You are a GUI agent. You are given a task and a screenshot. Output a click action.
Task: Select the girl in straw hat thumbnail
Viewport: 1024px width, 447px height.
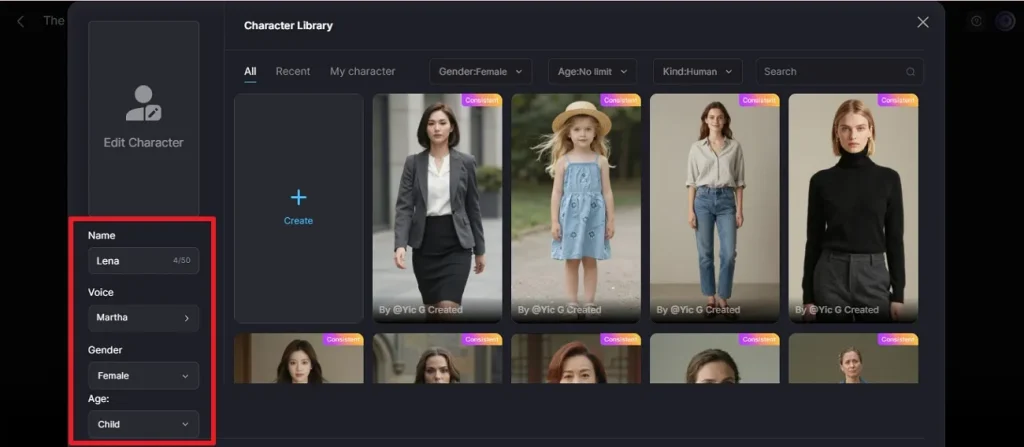[x=575, y=207]
